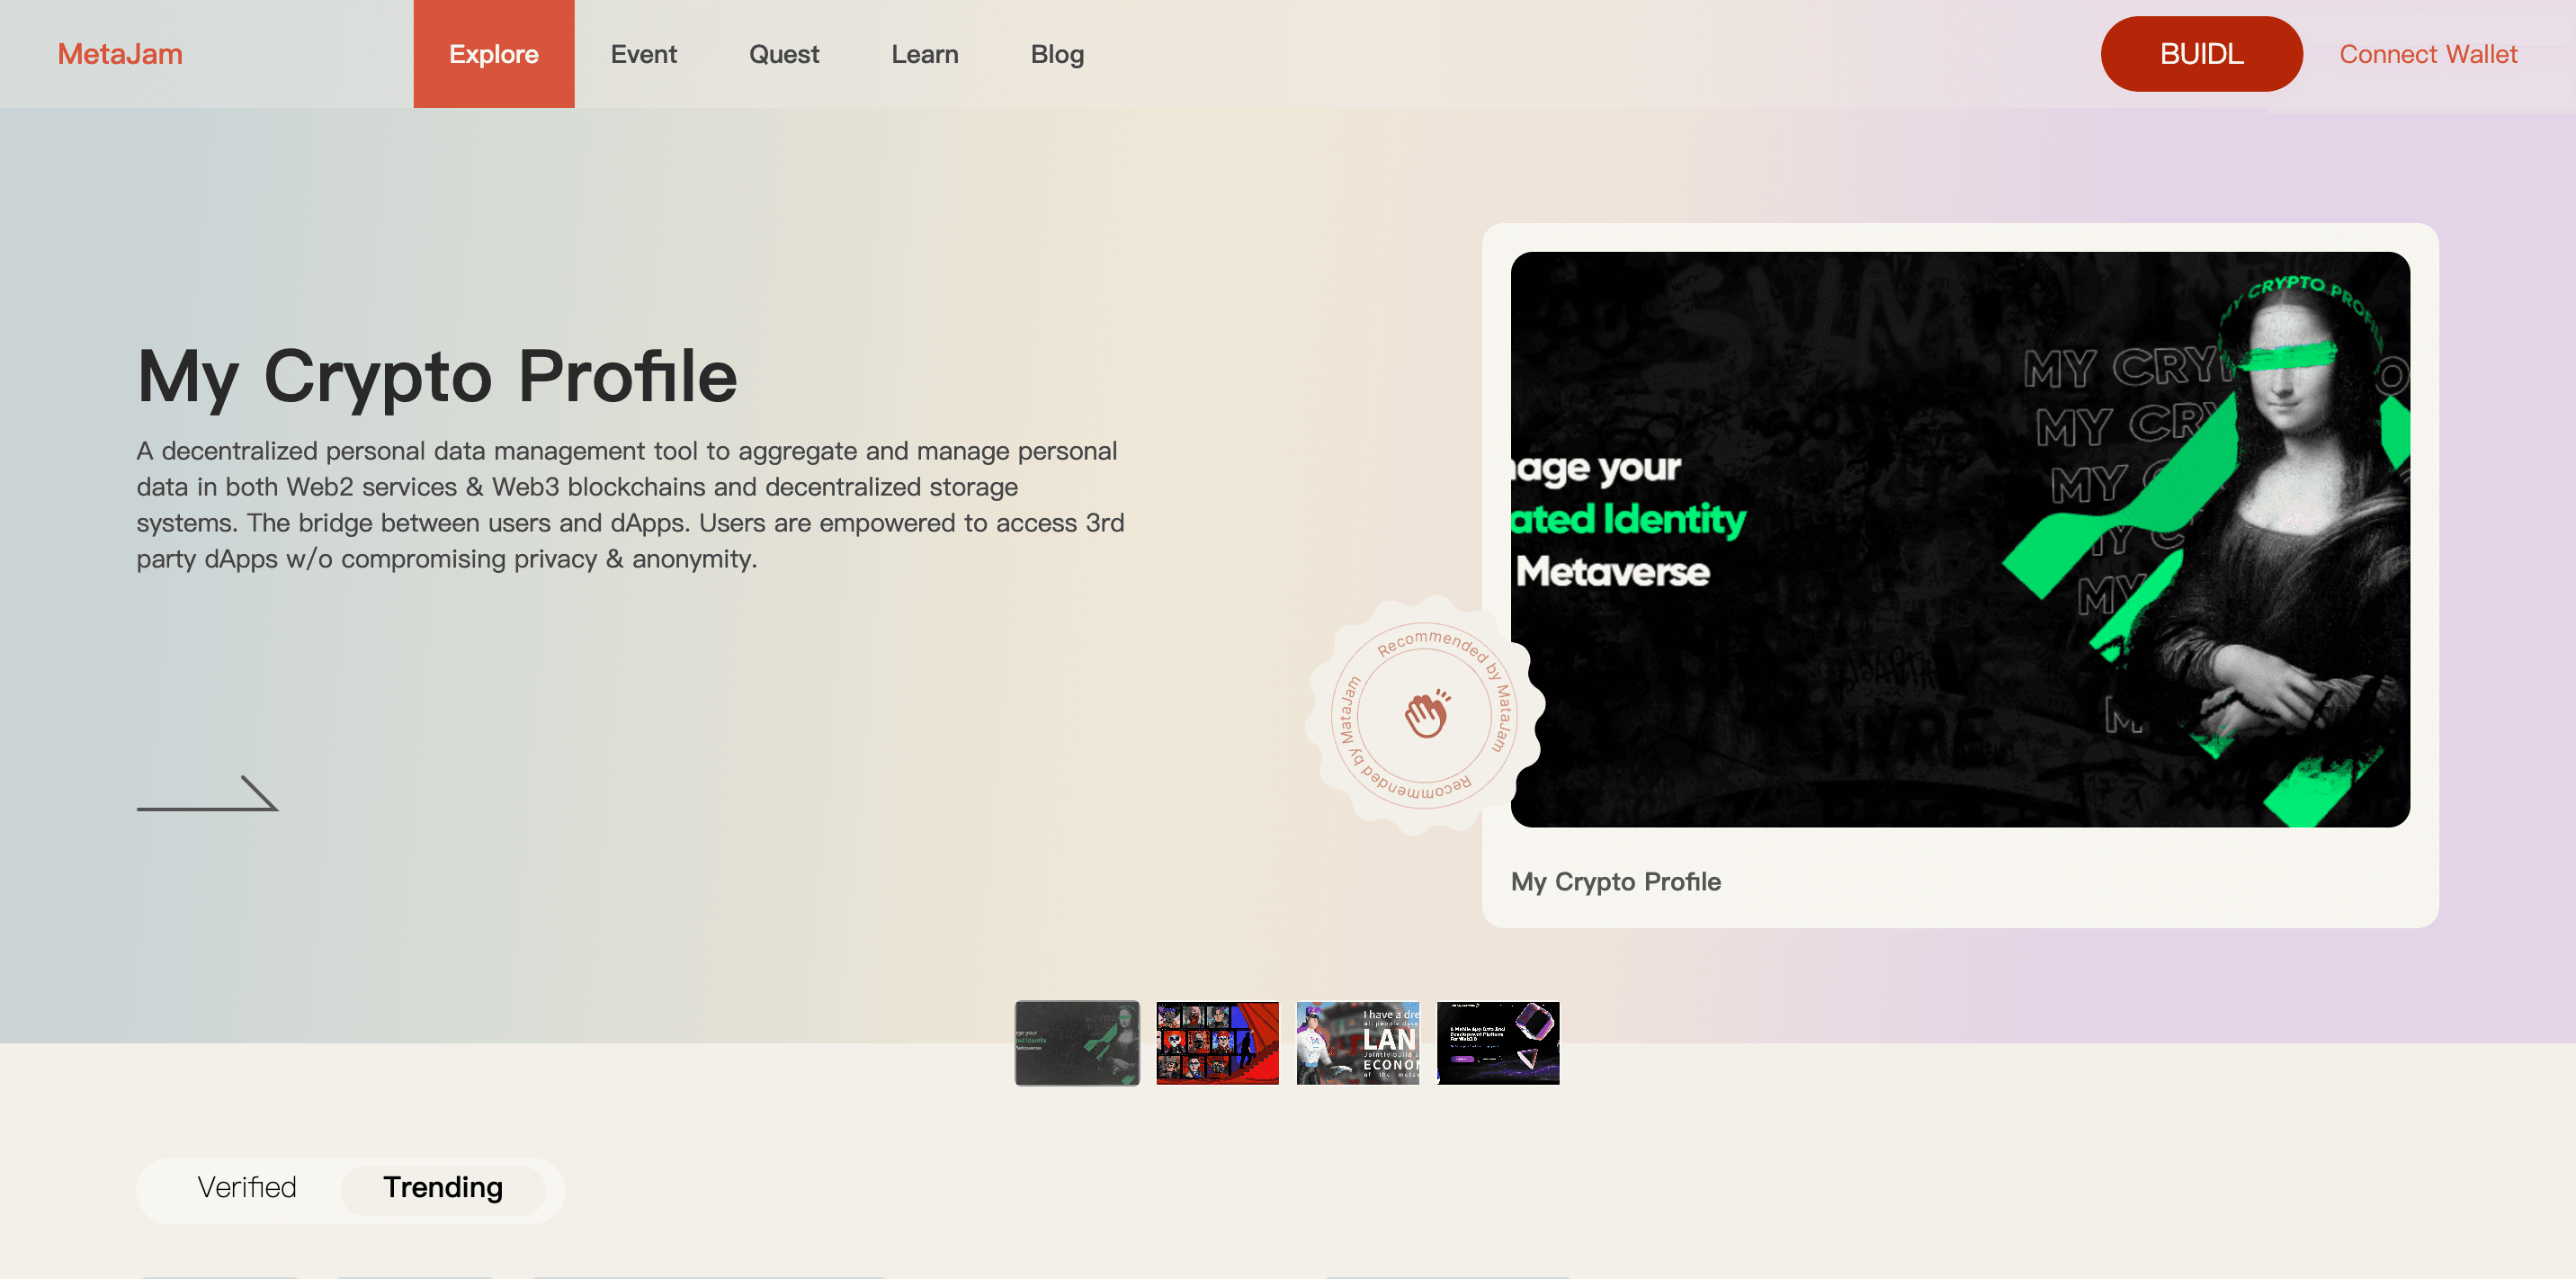Click the BUIDL button

pyautogui.click(x=2202, y=54)
